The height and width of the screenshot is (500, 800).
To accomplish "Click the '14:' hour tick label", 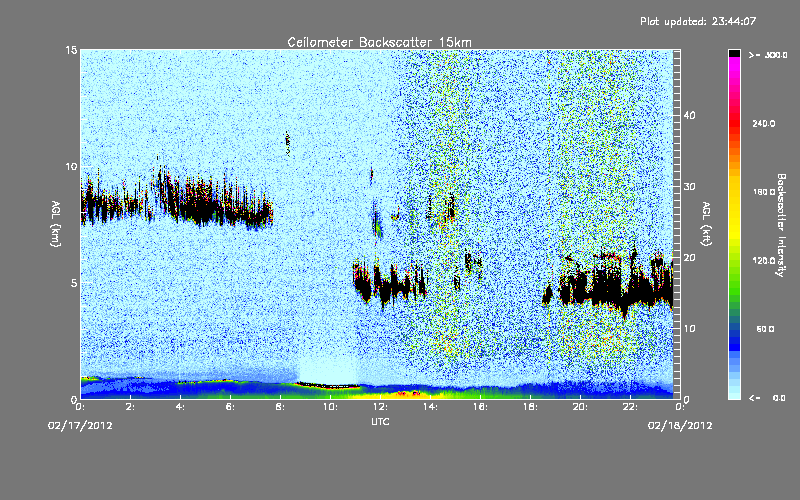I will (430, 407).
